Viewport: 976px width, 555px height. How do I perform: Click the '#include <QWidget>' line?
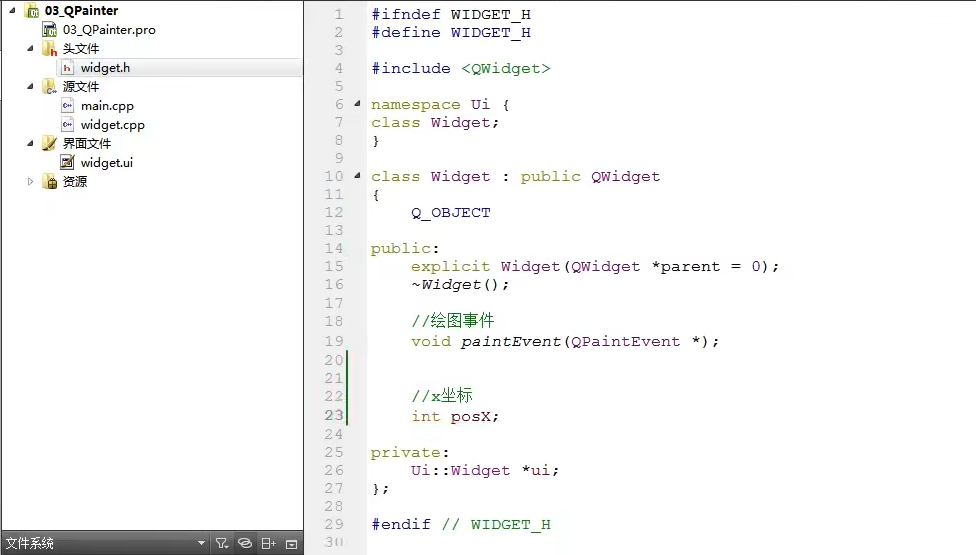click(461, 68)
